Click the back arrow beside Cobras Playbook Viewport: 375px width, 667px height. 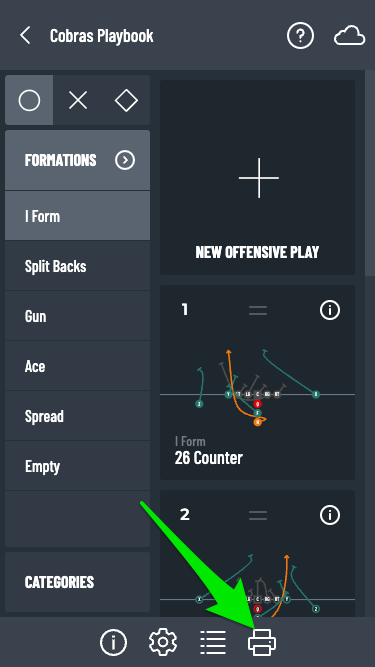coord(25,35)
